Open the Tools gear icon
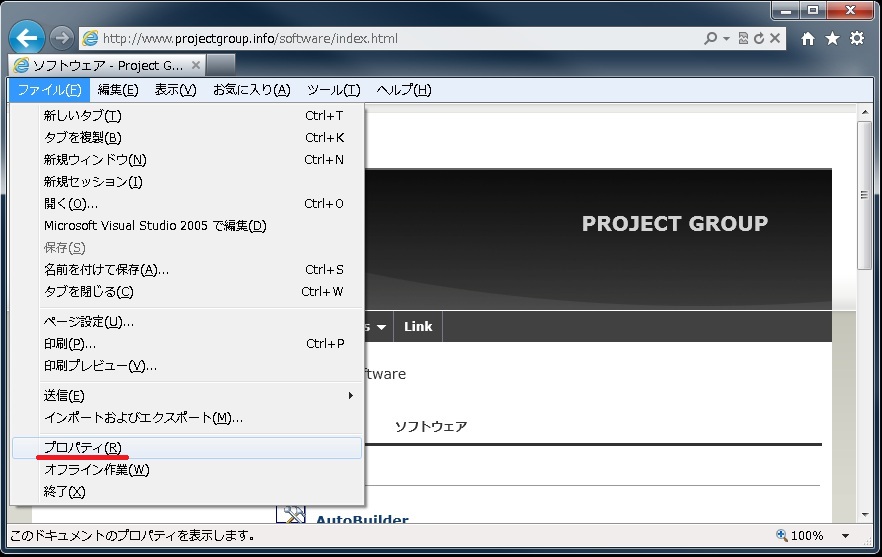The image size is (882, 557). coord(857,39)
